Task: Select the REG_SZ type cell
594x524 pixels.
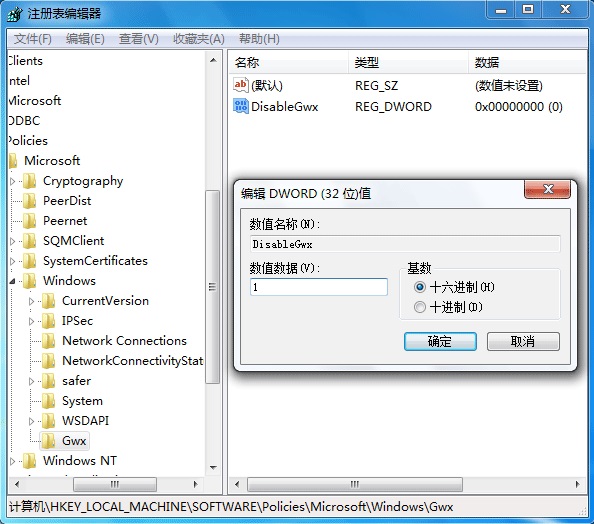Action: click(377, 86)
